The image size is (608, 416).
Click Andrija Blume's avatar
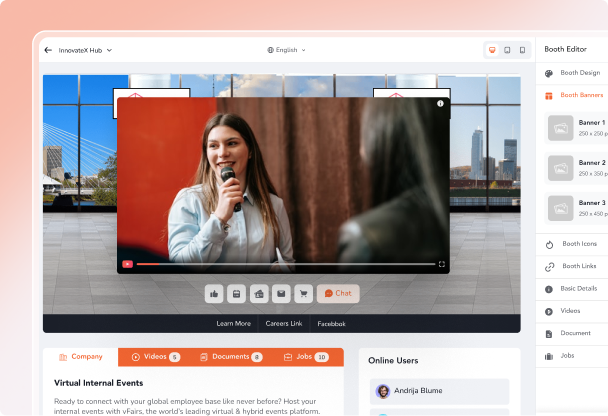(383, 391)
